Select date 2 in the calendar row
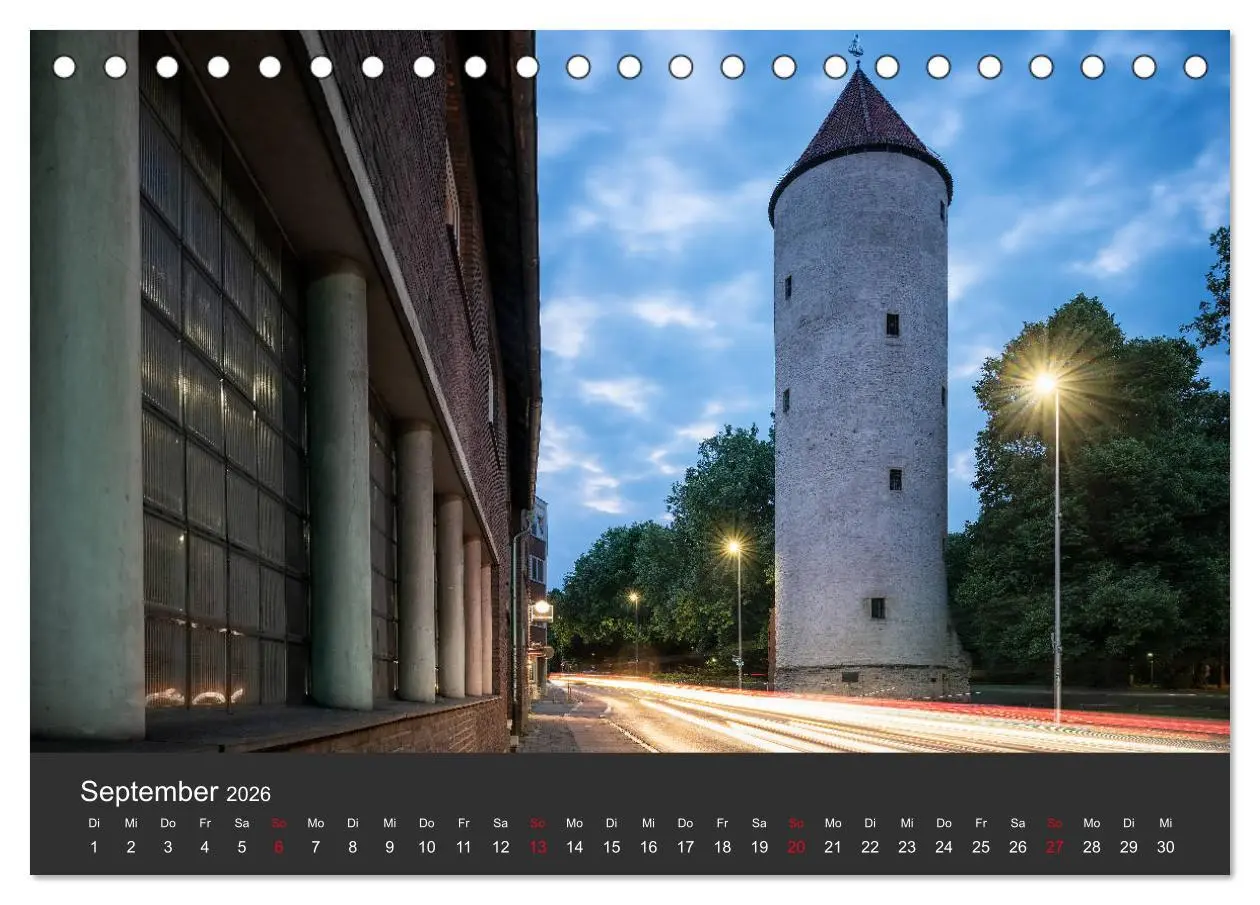 click(131, 847)
